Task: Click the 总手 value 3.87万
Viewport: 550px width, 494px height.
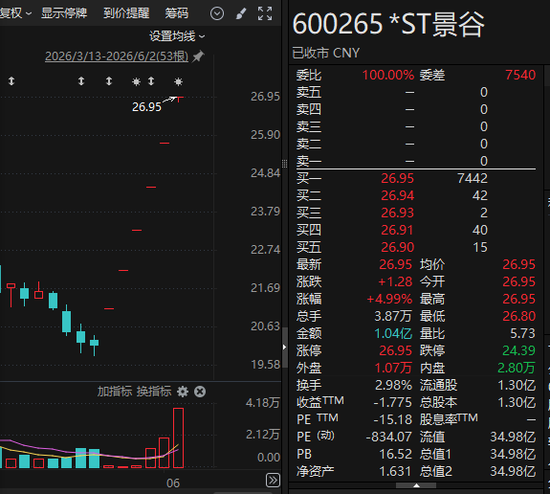Action: 393,316
